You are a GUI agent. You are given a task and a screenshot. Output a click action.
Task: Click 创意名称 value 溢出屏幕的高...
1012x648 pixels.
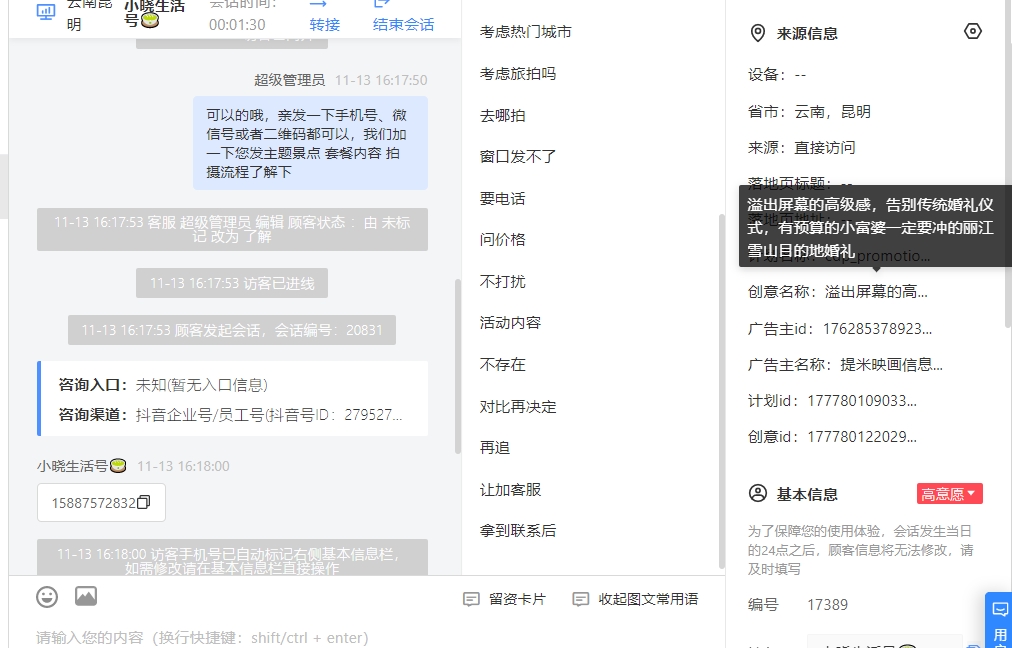[876, 292]
